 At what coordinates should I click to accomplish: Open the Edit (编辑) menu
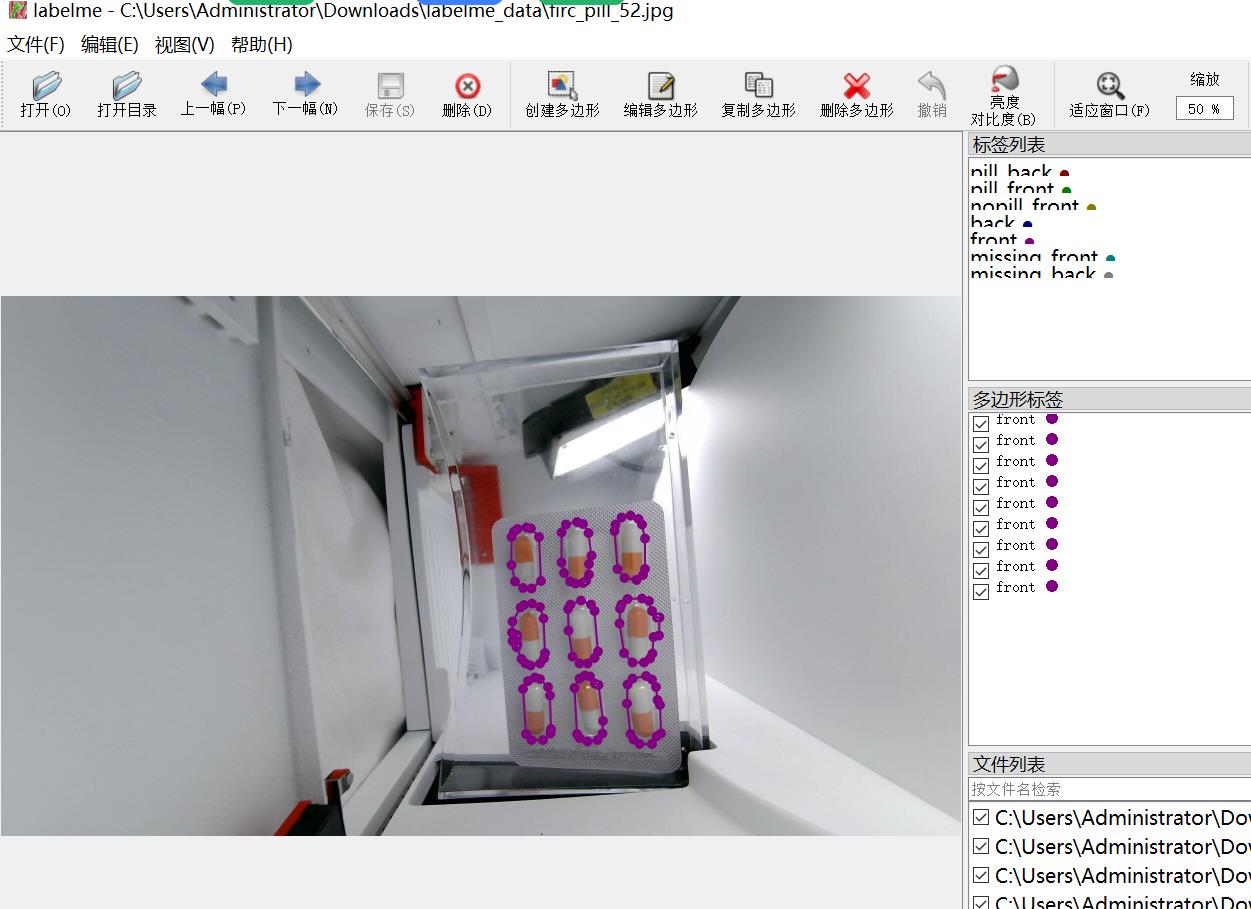click(x=109, y=44)
